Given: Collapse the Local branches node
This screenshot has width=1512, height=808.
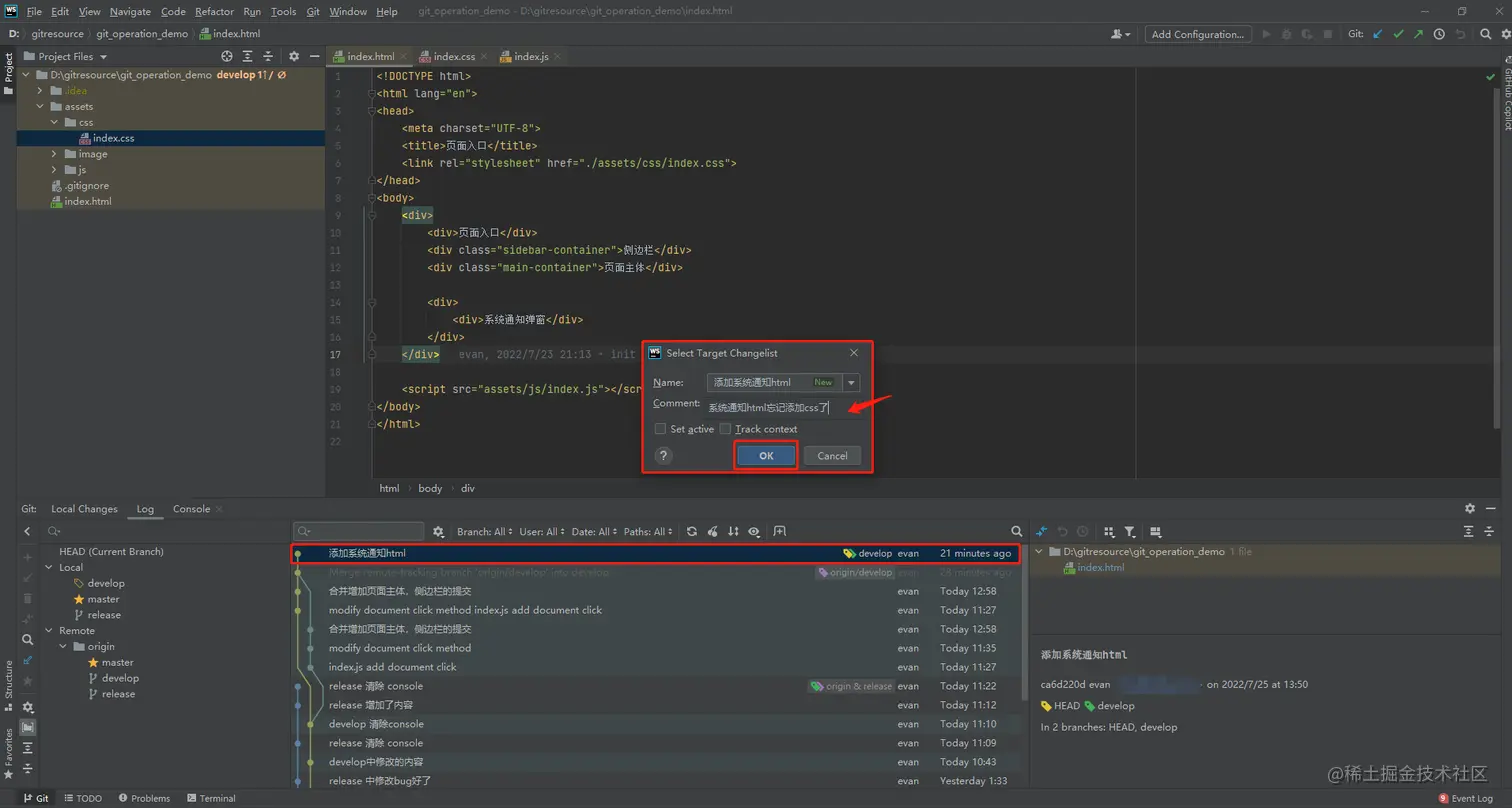Looking at the screenshot, I should pos(50,567).
